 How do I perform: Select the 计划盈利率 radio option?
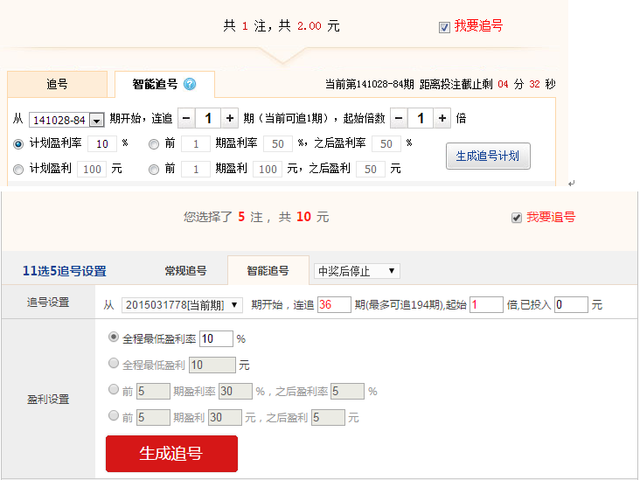coord(18,144)
